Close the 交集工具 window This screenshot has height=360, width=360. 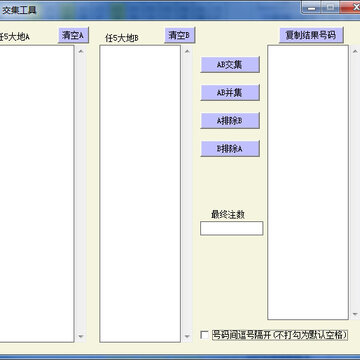(x=351, y=8)
